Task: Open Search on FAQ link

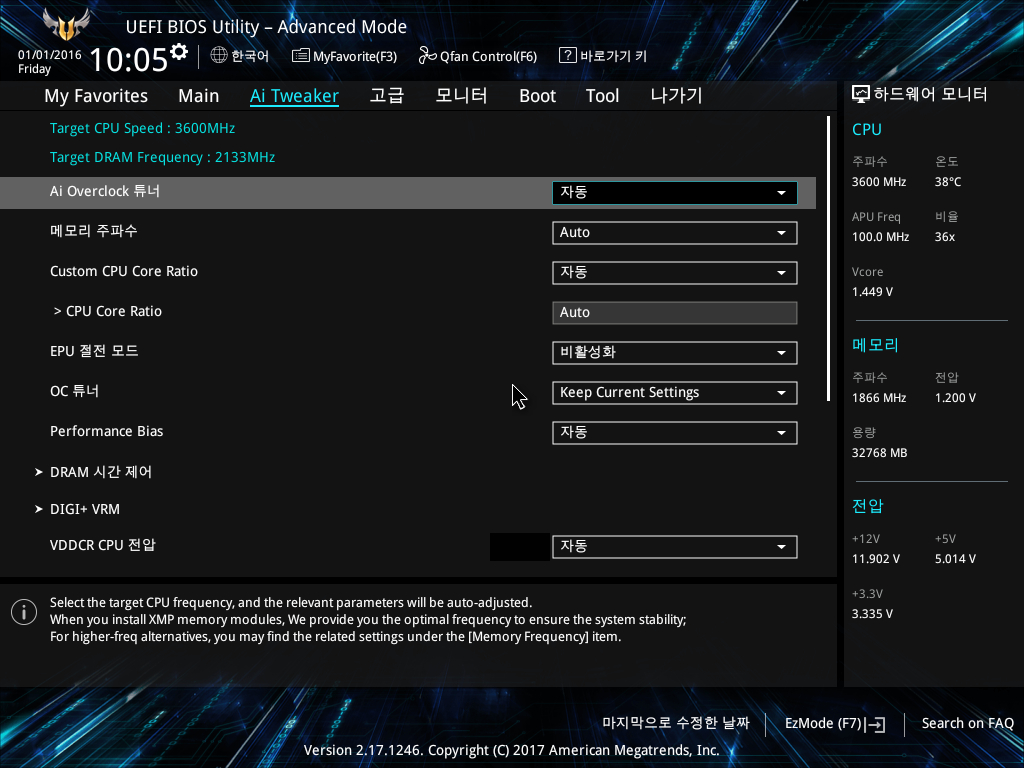Action: click(967, 724)
